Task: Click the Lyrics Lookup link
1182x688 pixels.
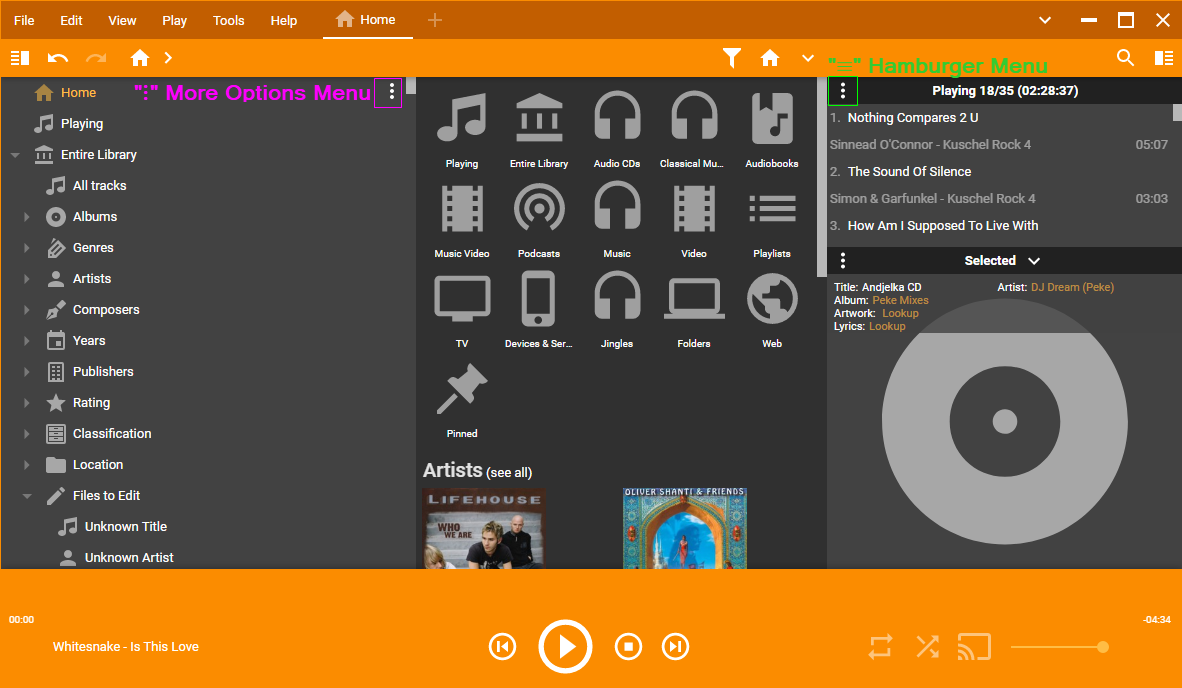Action: (x=887, y=326)
